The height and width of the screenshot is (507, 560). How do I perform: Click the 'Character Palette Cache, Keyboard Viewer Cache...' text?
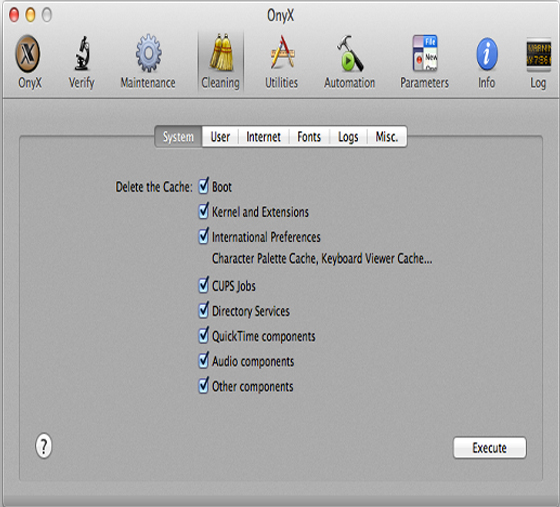click(x=322, y=258)
